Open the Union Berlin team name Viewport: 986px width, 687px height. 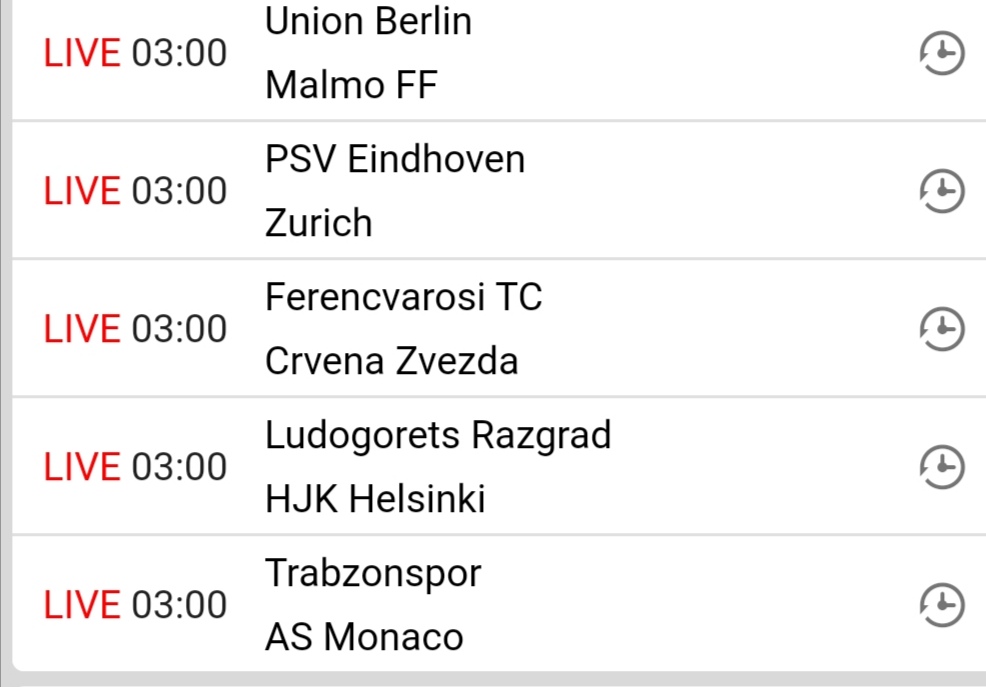coord(368,22)
